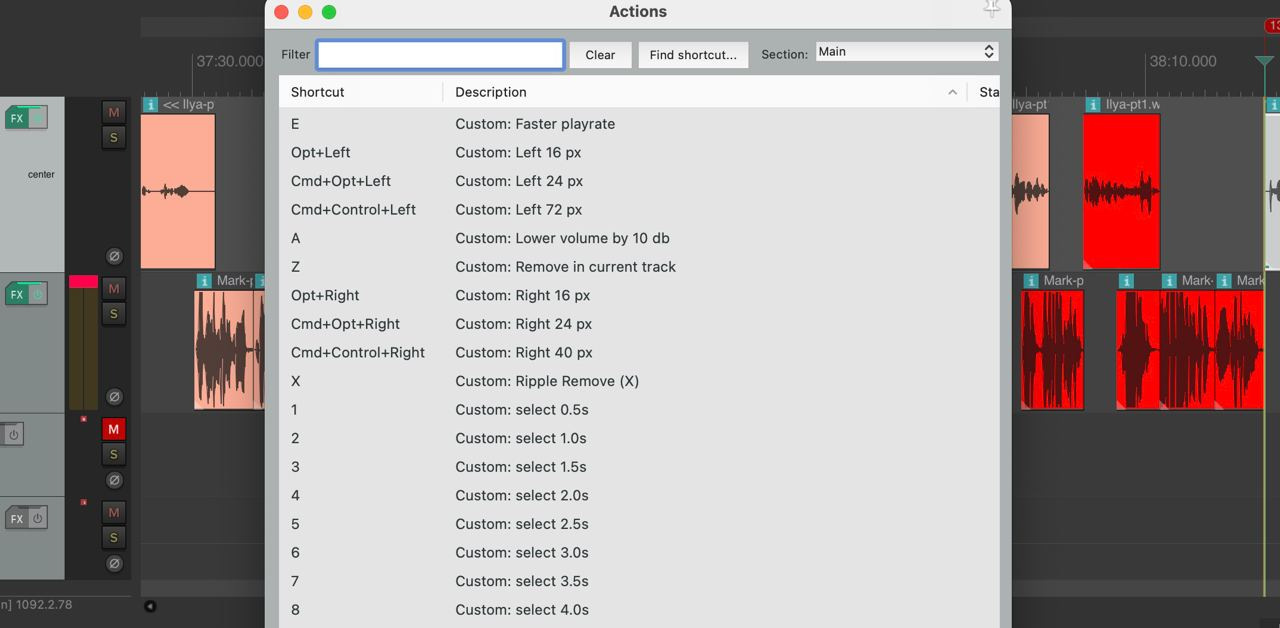Solo the first track
The image size is (1280, 628).
click(114, 138)
